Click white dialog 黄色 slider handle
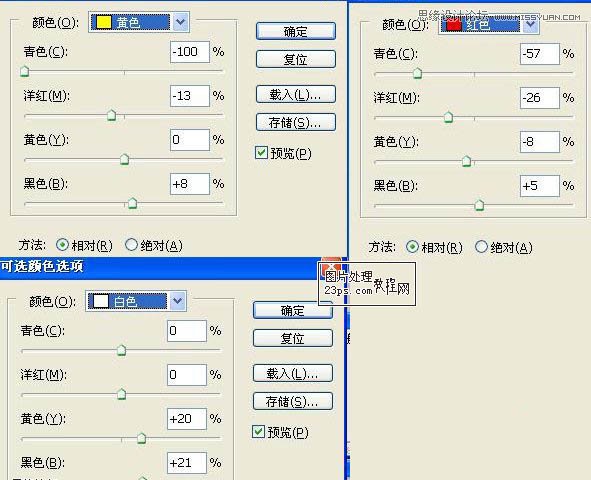591x480 pixels. 141,438
